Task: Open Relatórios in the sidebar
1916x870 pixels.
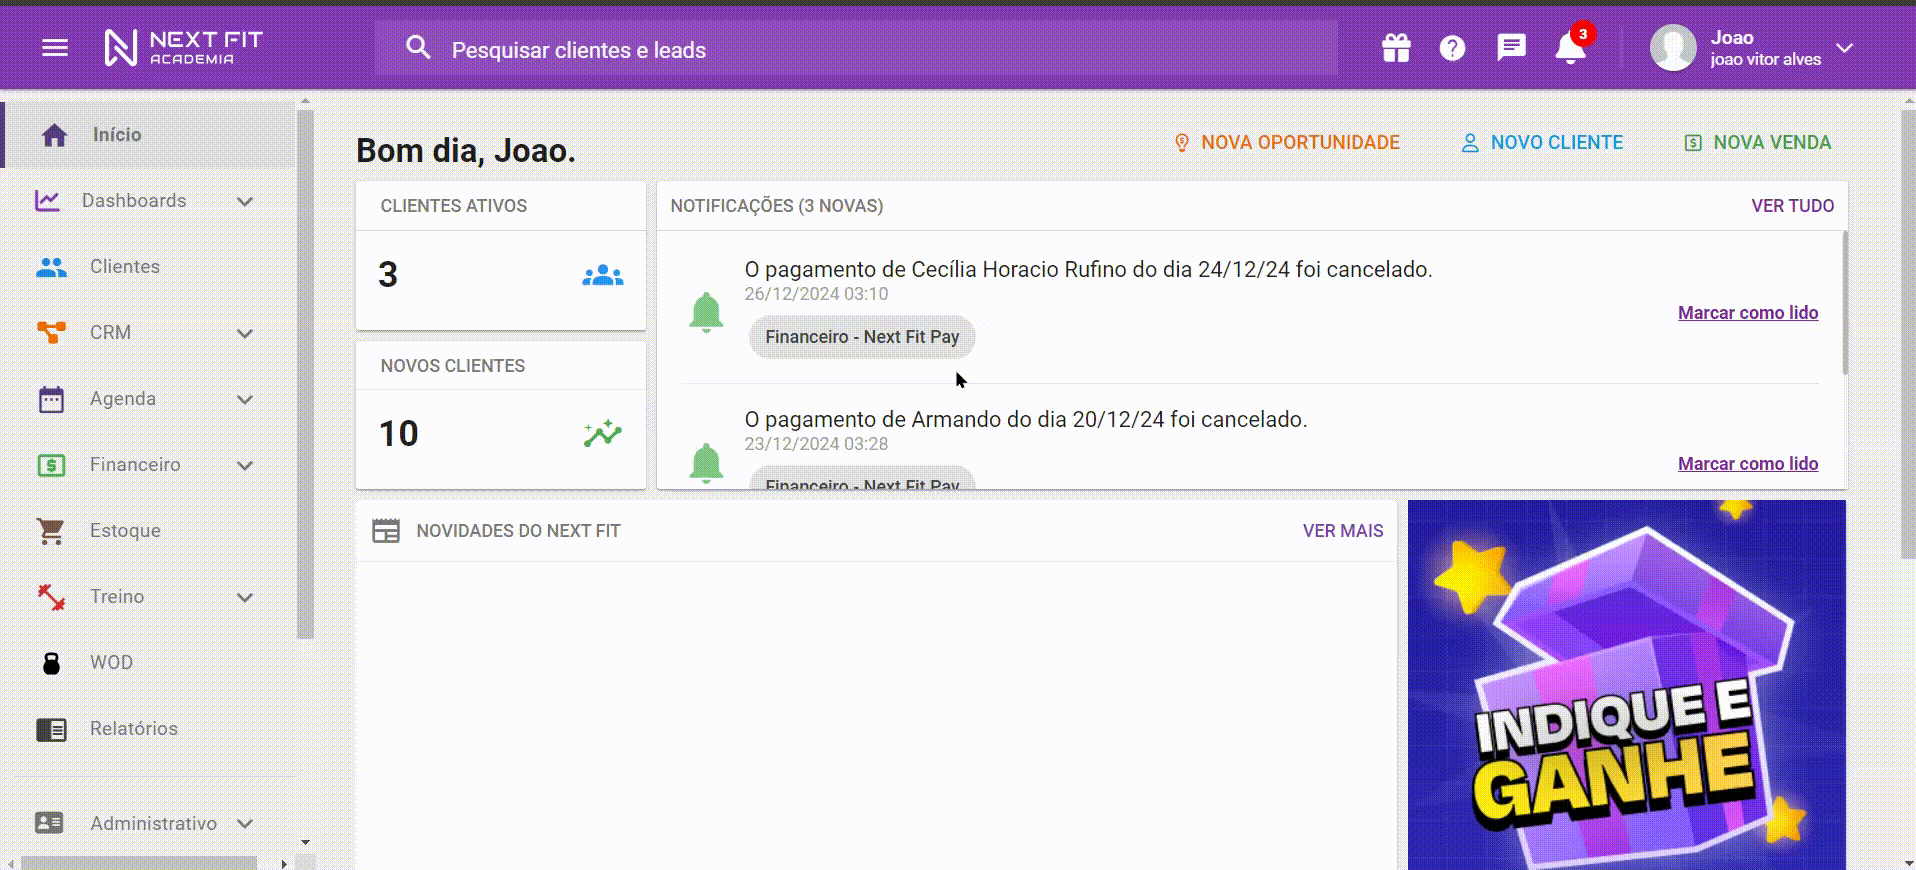Action: click(149, 729)
